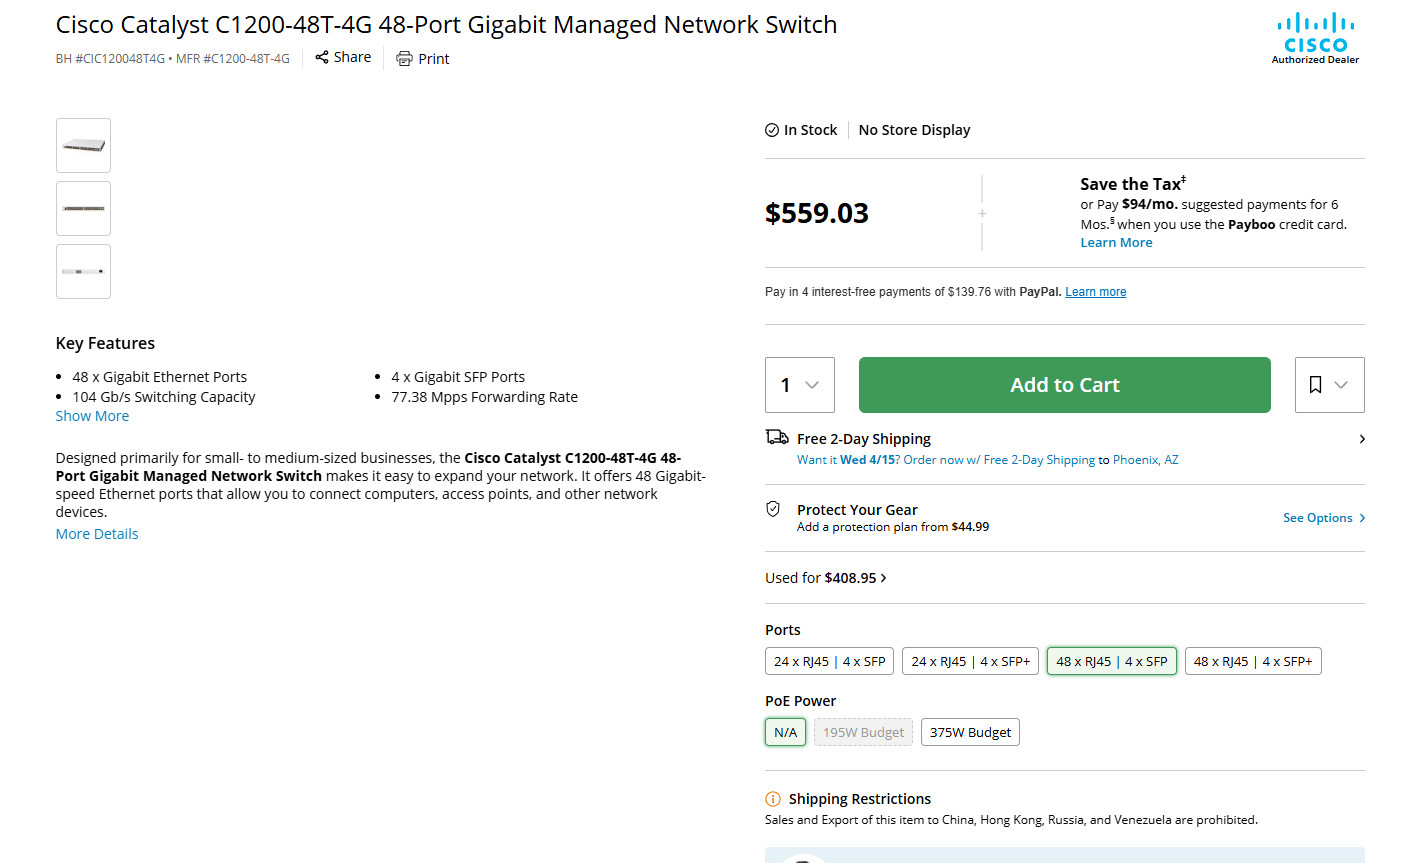Viewport: 1404px width, 863px height.
Task: Select 195W Budget PoE option
Action: coord(863,732)
